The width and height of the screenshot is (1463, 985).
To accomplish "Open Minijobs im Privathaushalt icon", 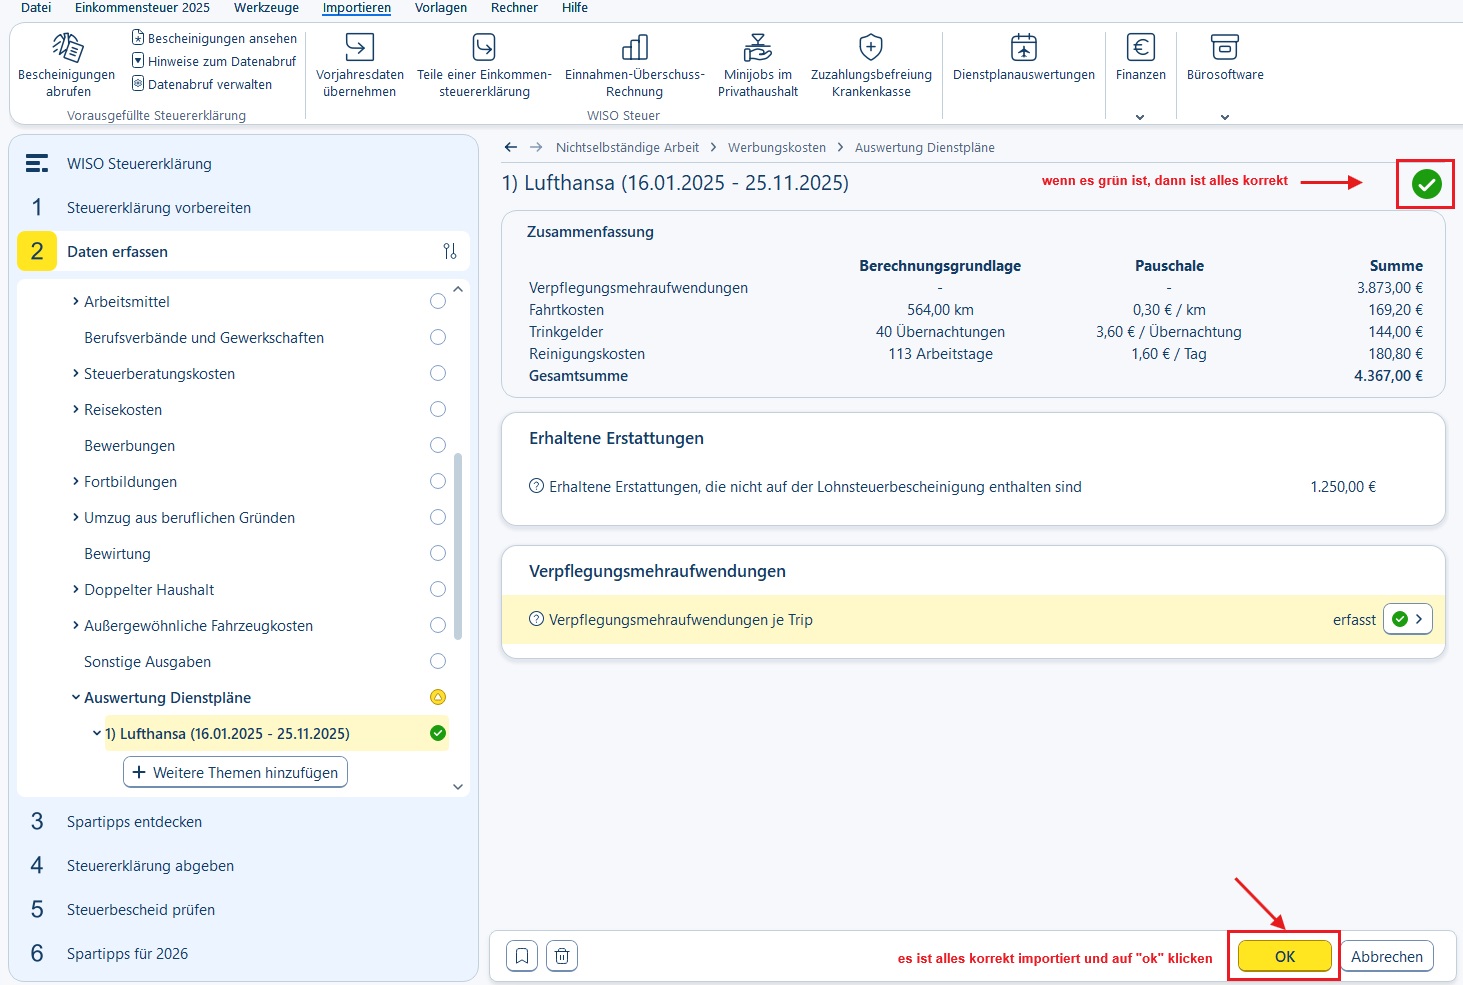I will (758, 47).
